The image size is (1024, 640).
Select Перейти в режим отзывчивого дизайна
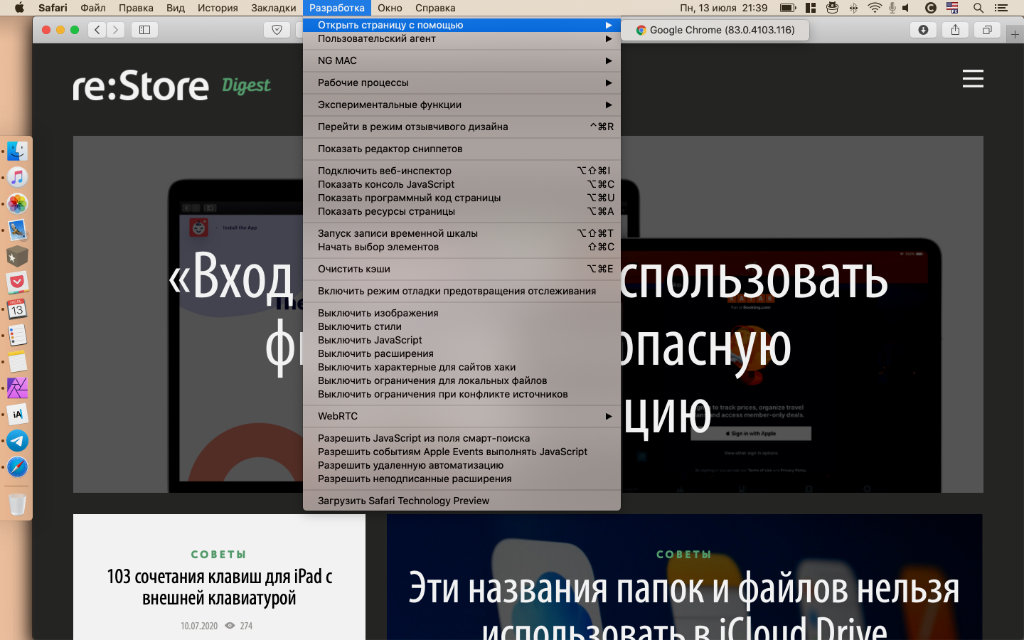click(462, 127)
